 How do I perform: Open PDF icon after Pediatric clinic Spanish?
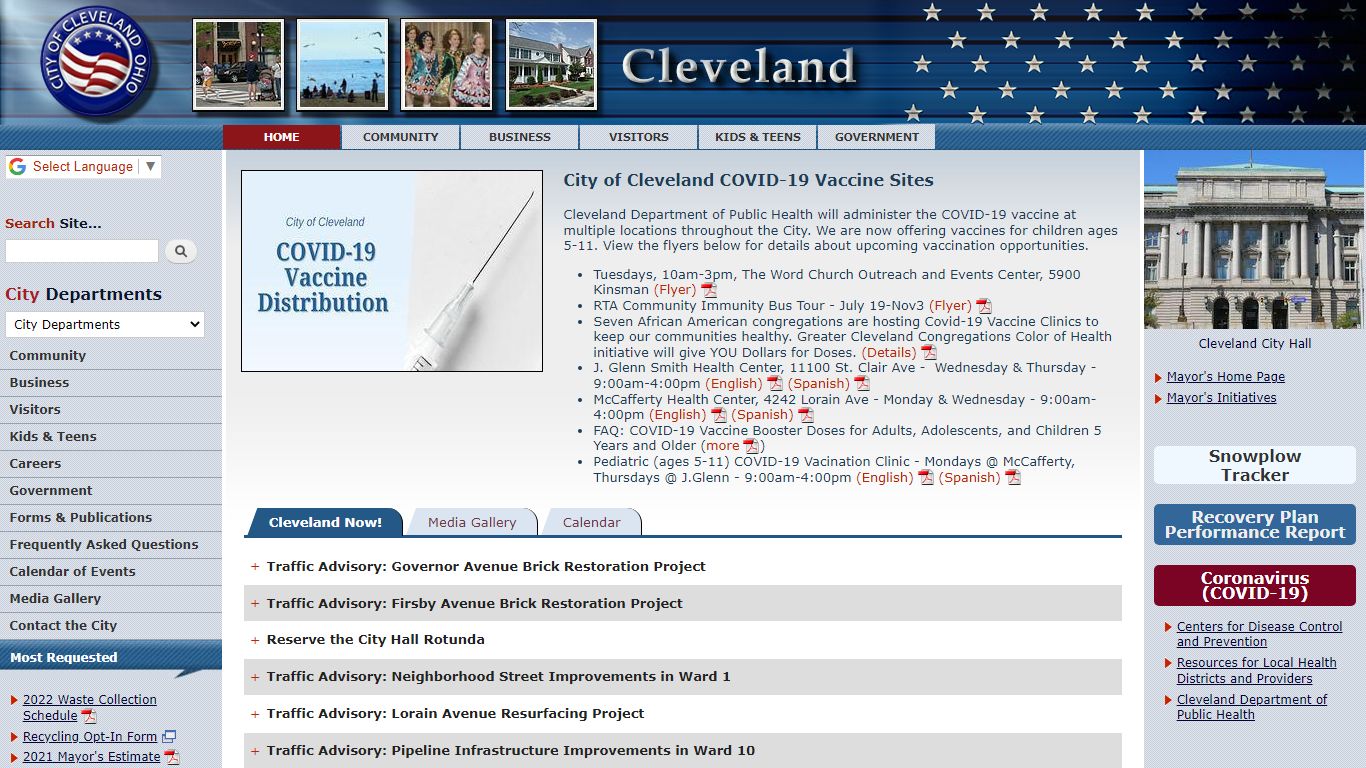[x=1013, y=477]
